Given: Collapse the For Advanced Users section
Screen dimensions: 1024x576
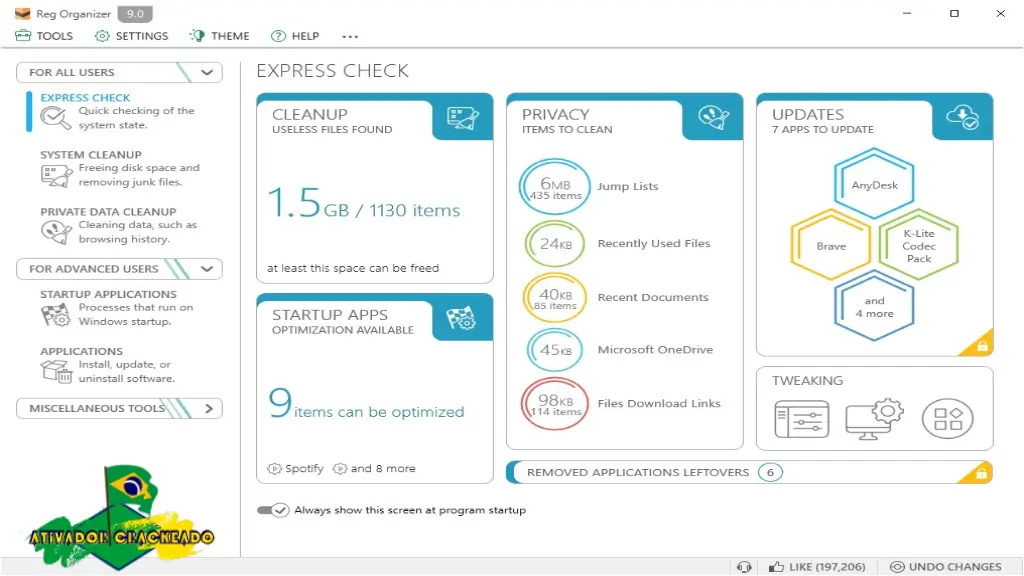Looking at the screenshot, I should click(x=207, y=269).
